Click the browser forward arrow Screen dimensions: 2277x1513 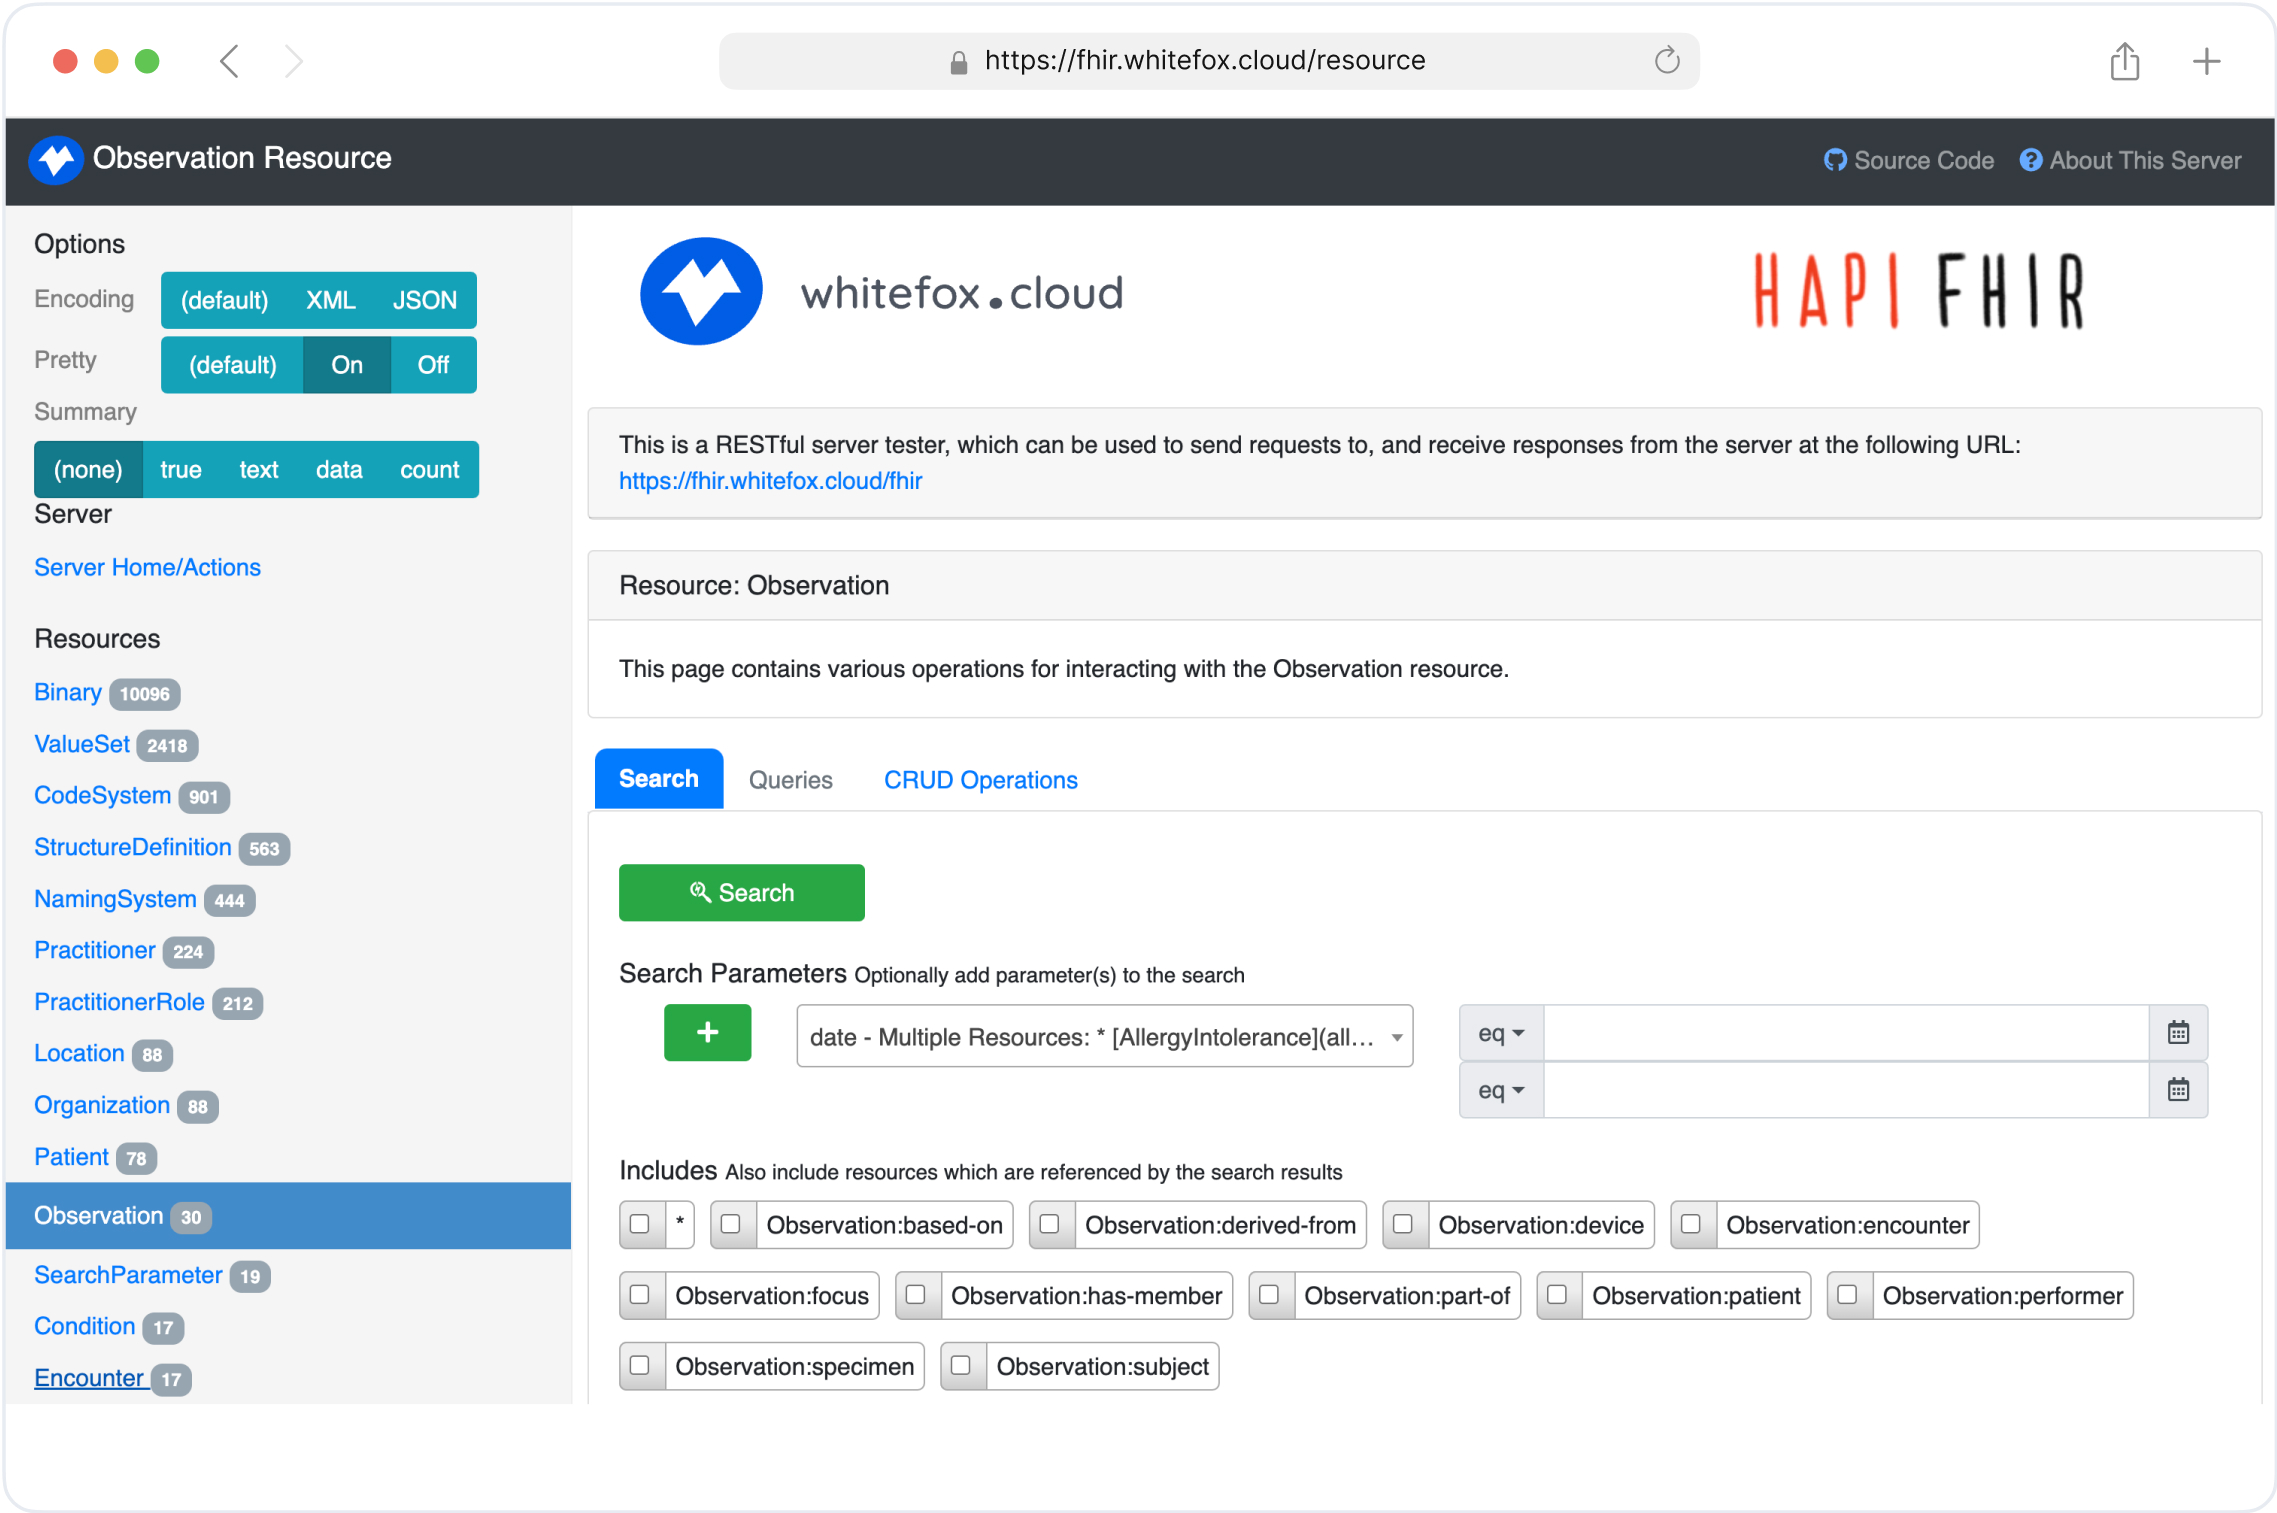[293, 61]
